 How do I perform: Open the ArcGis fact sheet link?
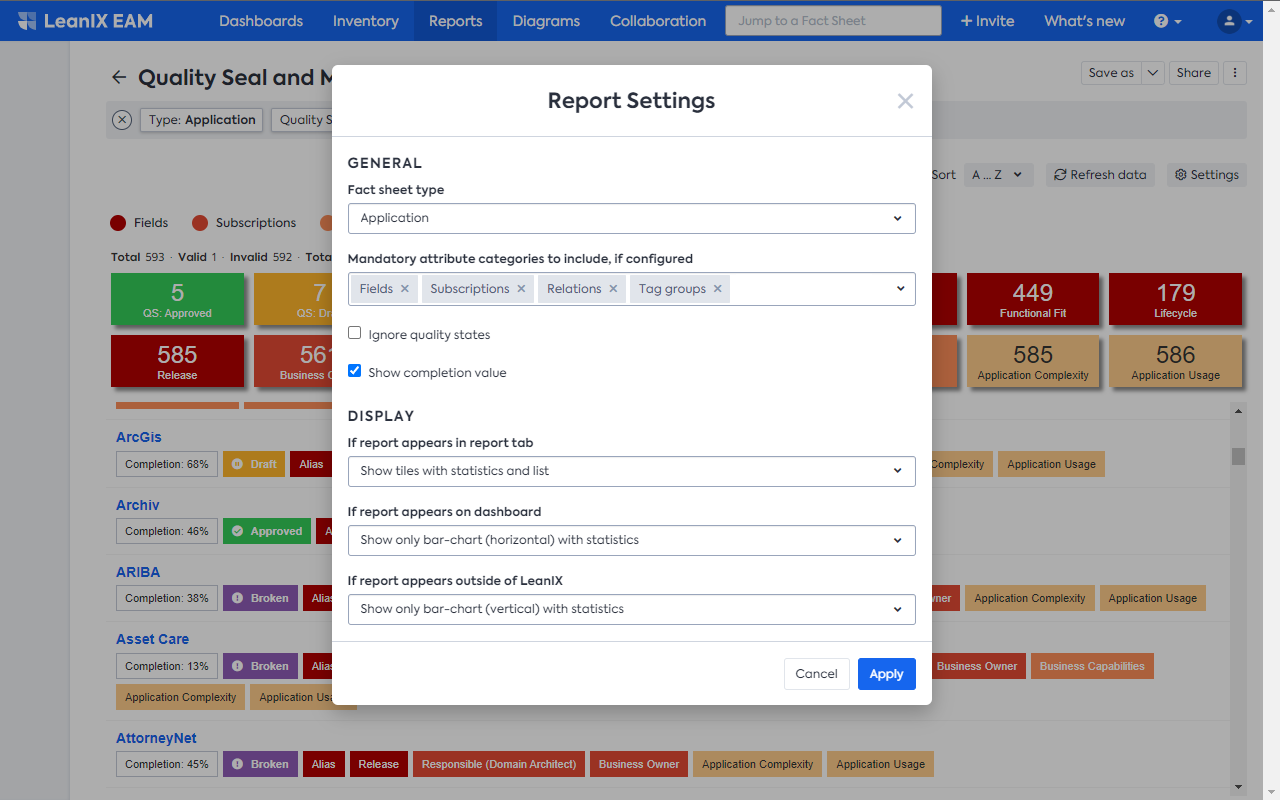tap(139, 437)
